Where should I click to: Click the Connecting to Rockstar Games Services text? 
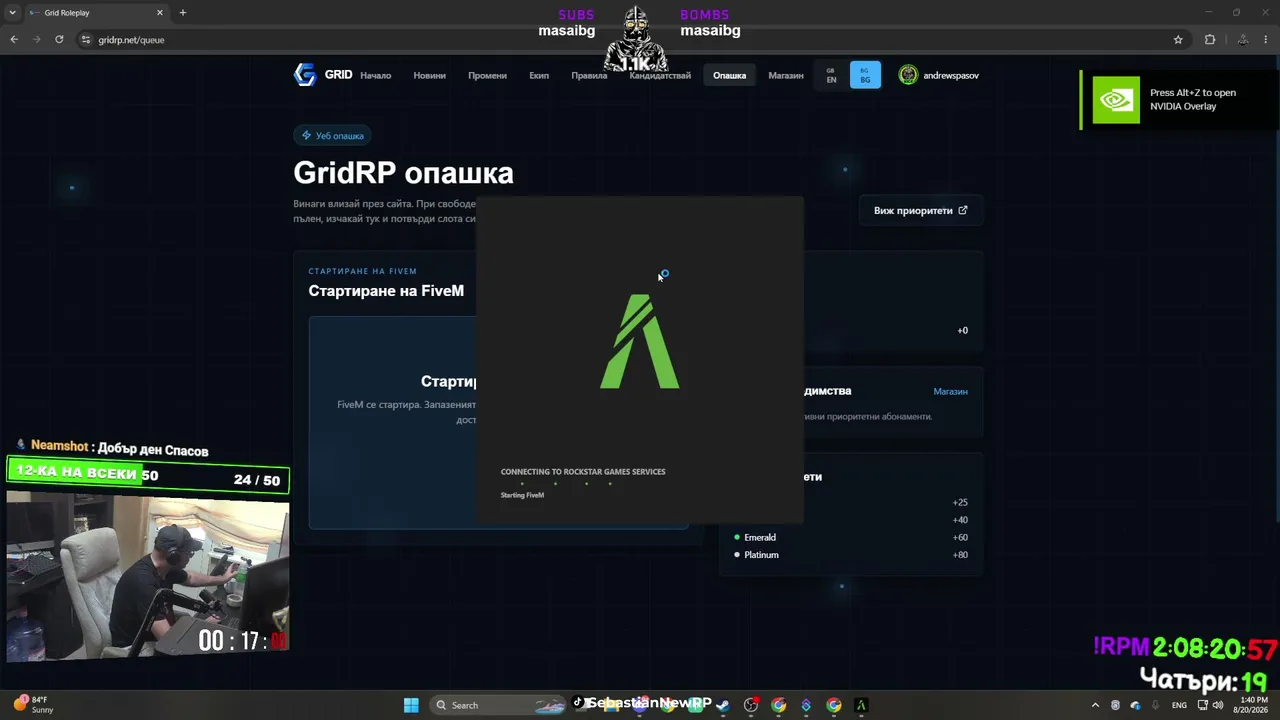(x=583, y=472)
